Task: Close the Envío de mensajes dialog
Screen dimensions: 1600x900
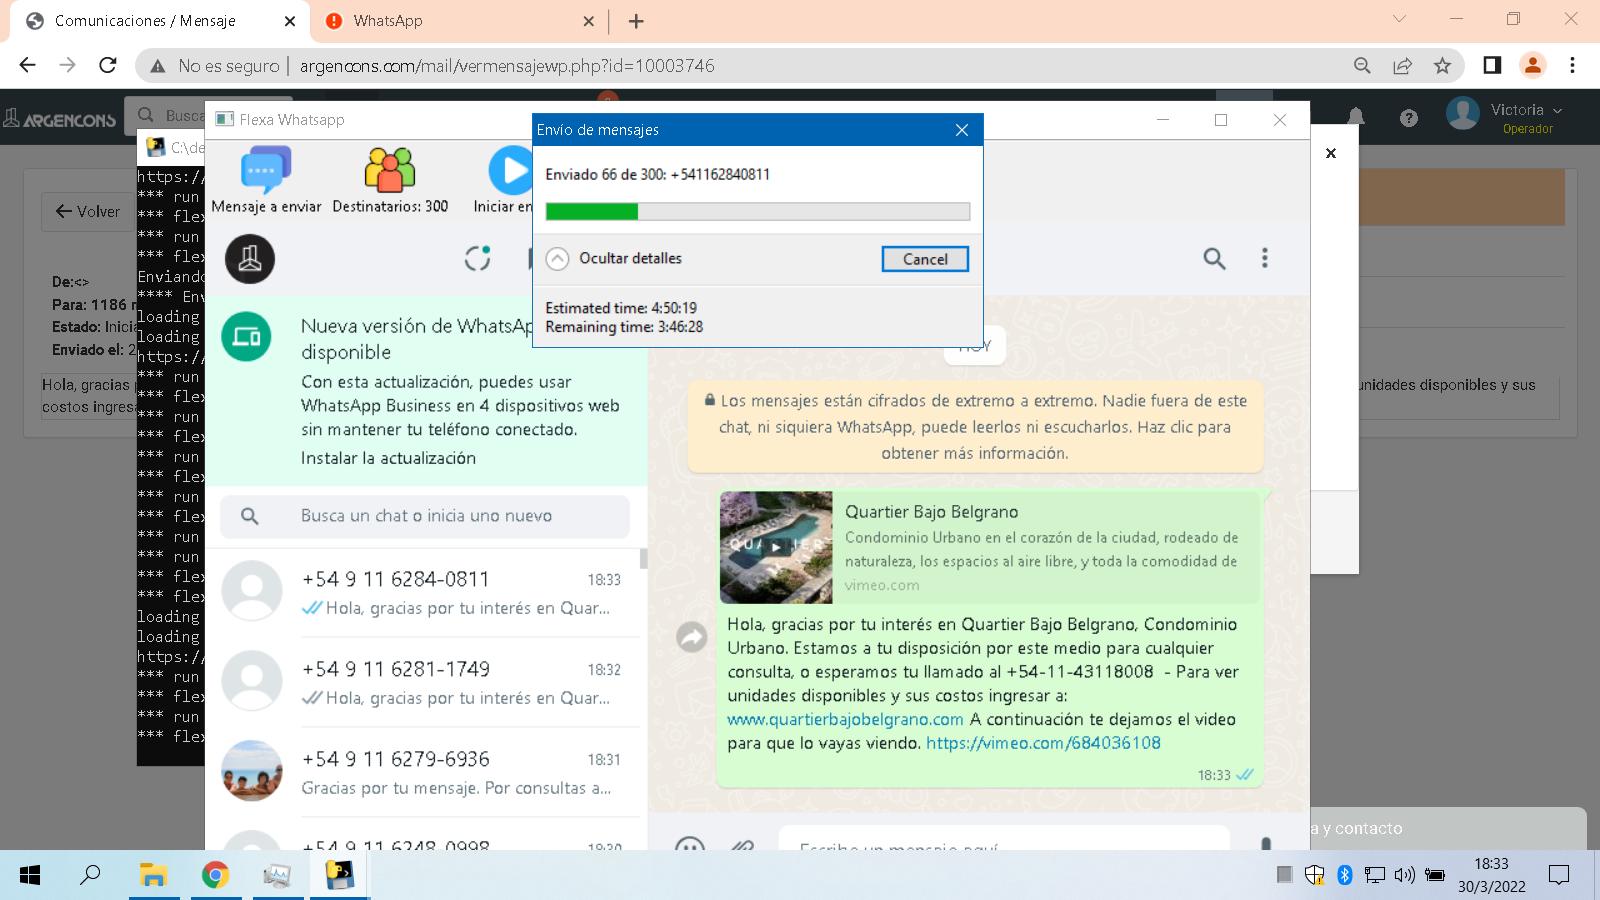Action: tap(962, 130)
